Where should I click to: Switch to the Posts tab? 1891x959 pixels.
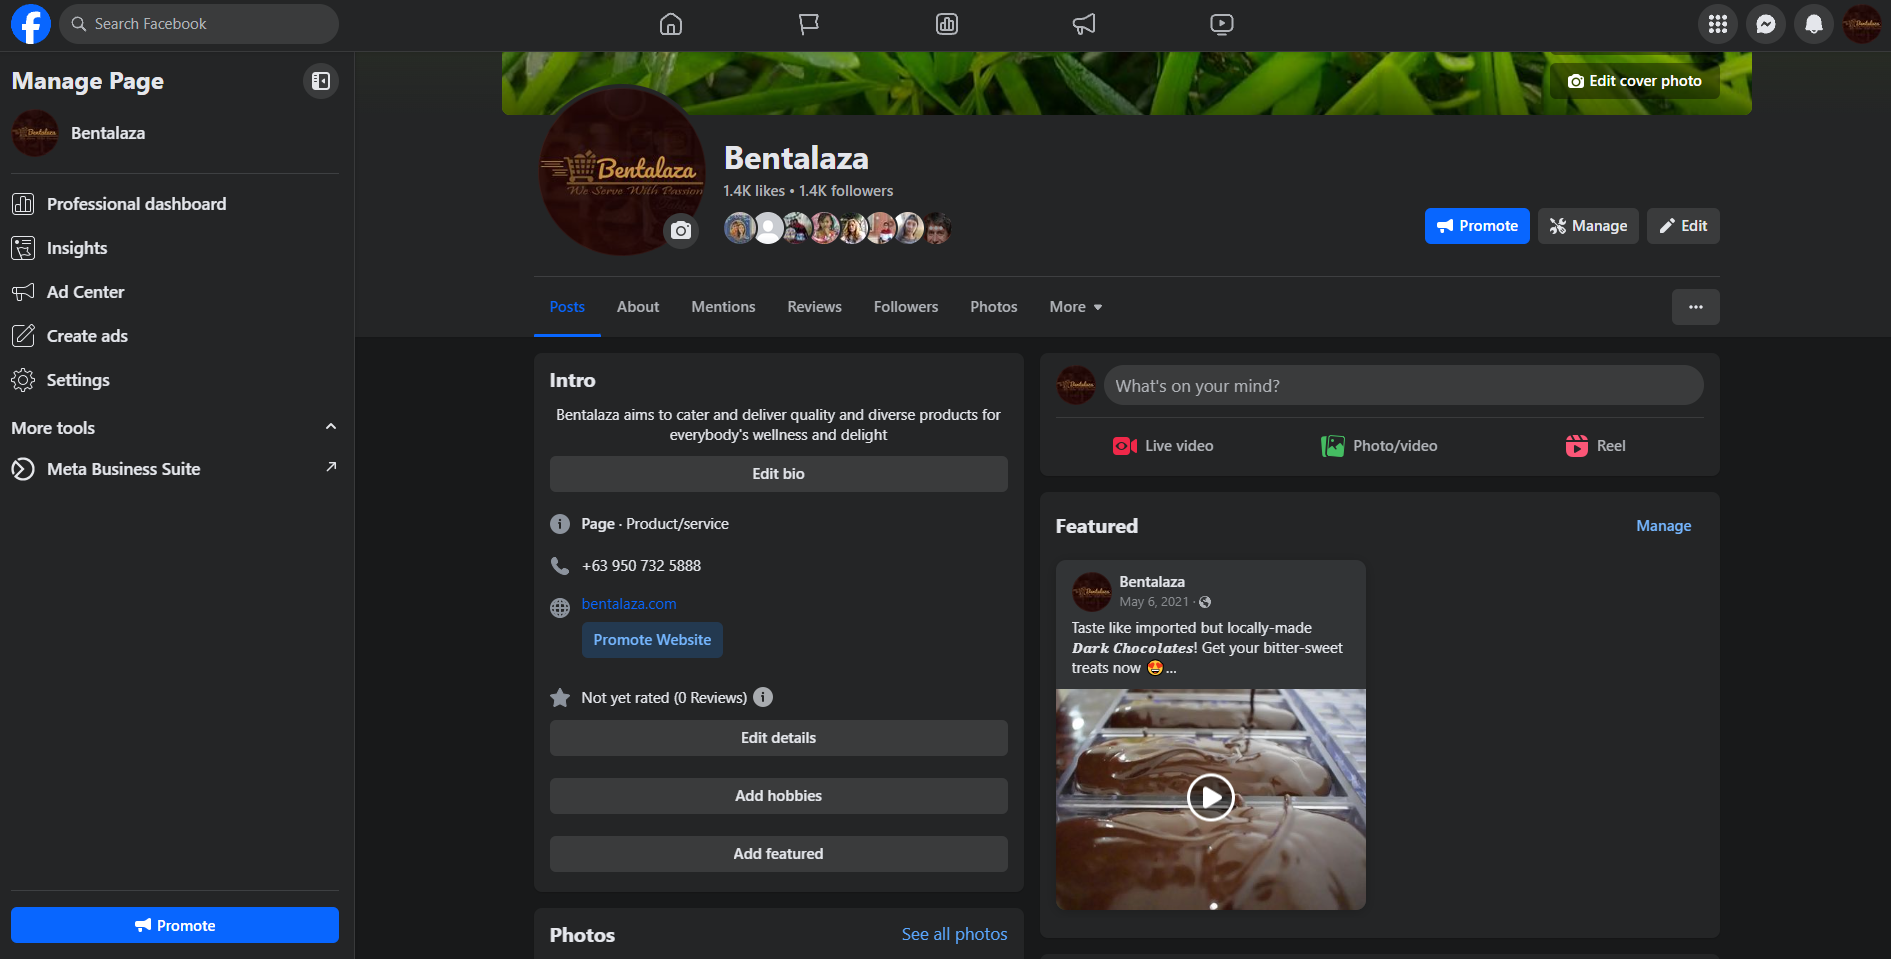567,307
